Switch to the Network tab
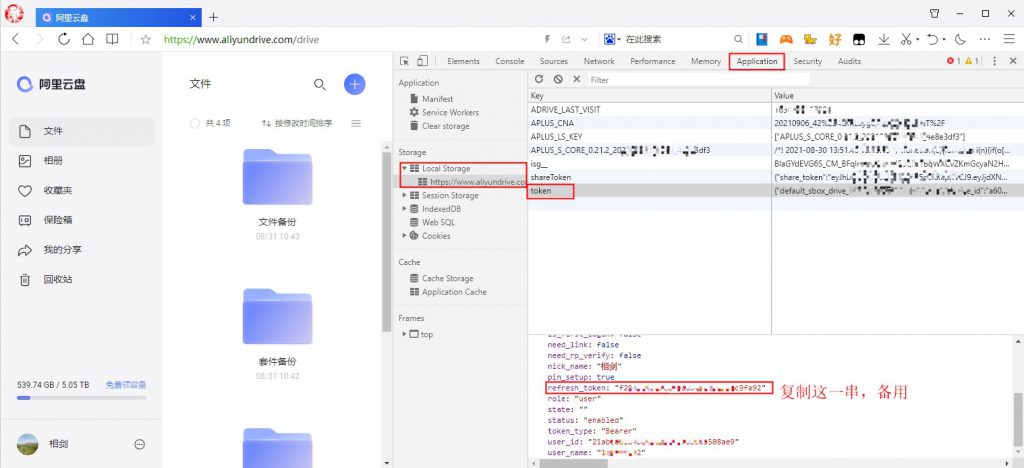 point(599,61)
